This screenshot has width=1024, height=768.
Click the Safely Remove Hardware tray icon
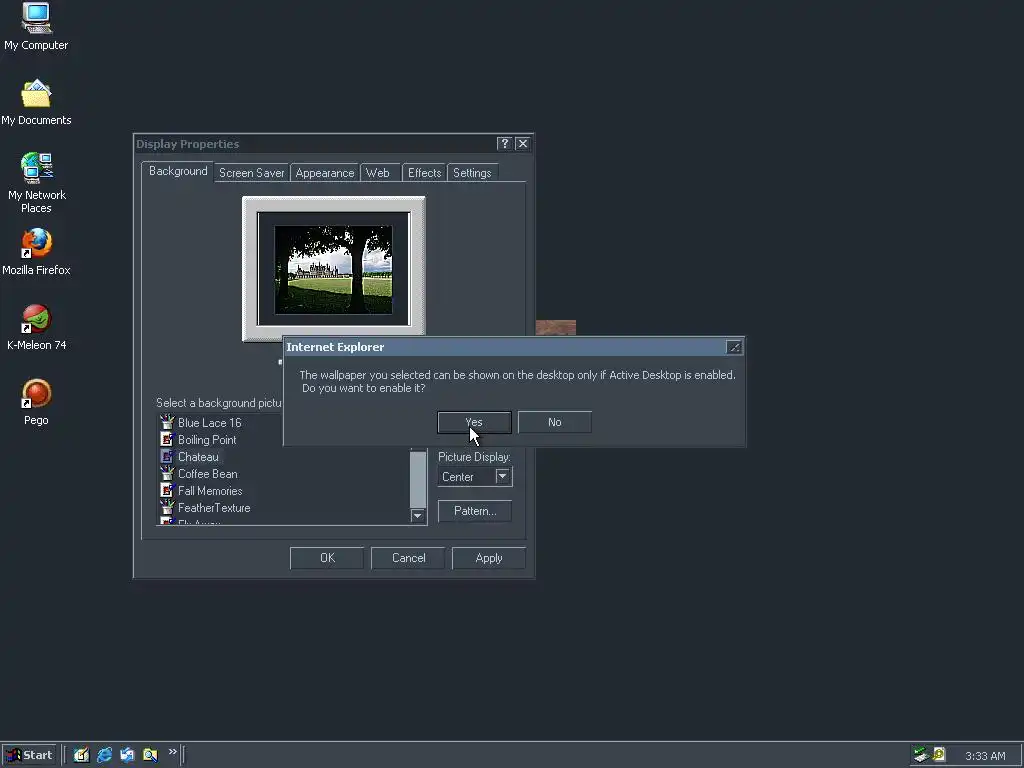(921, 755)
